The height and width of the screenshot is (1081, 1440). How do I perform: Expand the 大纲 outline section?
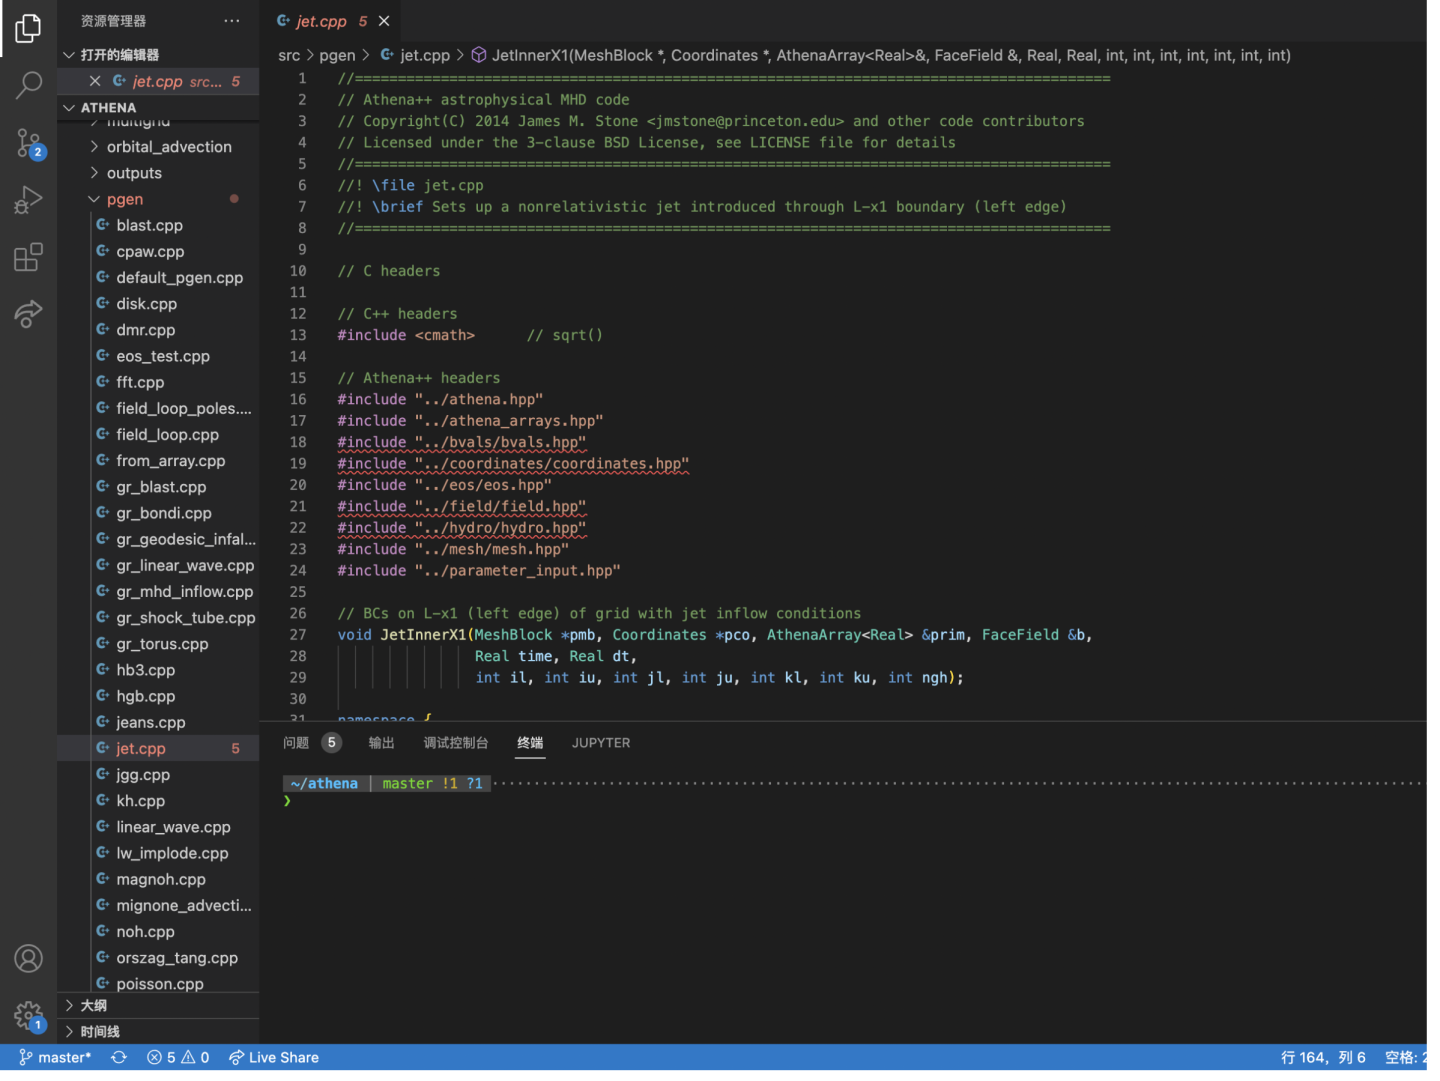click(x=93, y=1005)
